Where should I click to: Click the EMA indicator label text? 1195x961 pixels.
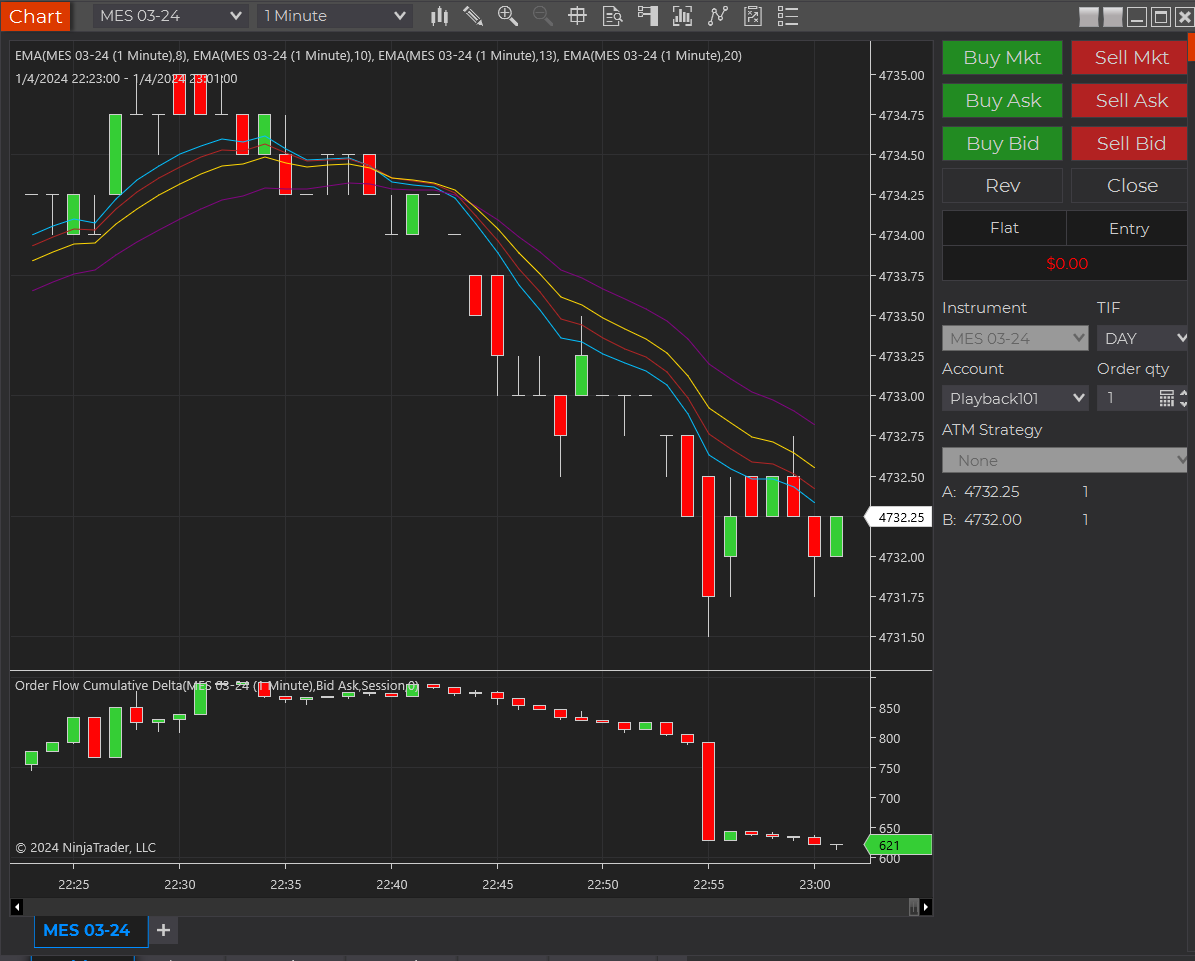coord(378,56)
